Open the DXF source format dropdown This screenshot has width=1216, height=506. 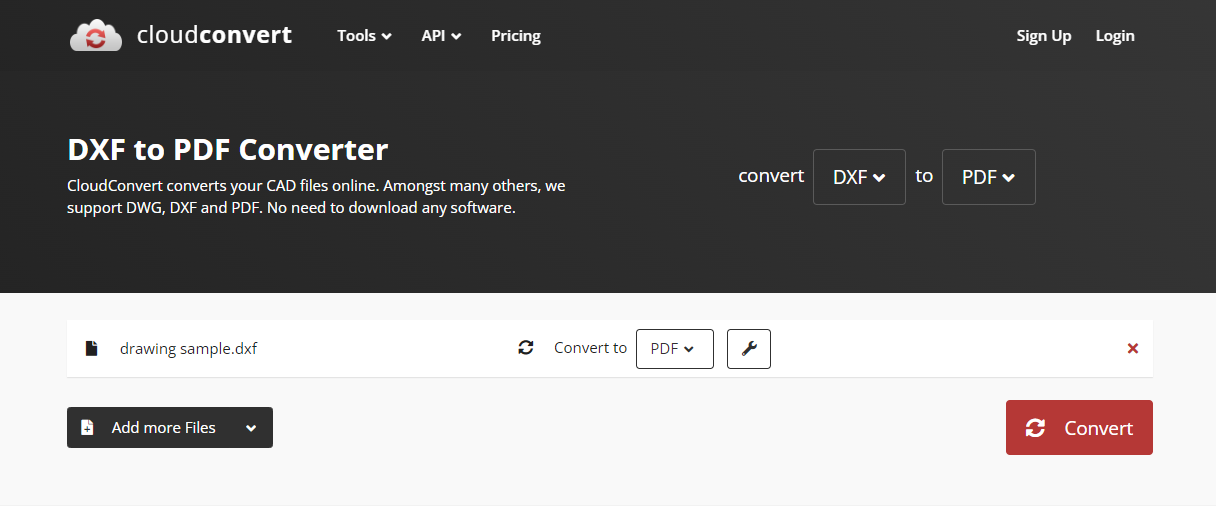click(x=859, y=177)
